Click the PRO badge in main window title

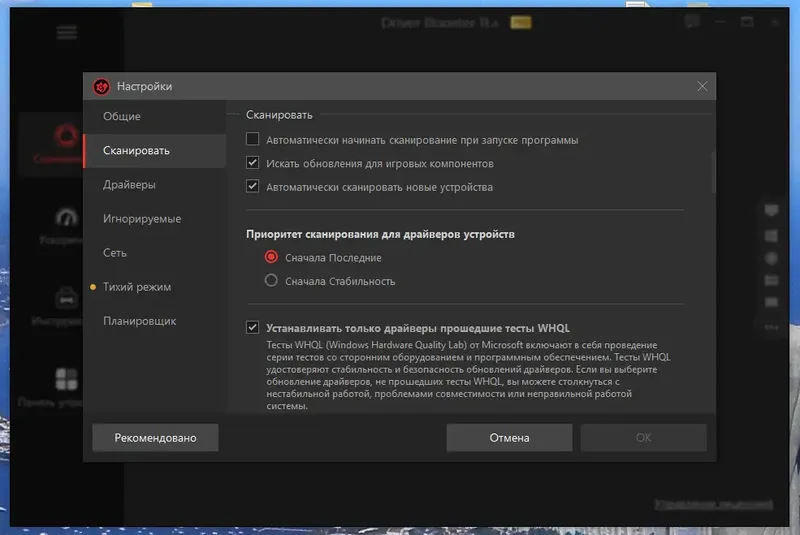pos(521,22)
